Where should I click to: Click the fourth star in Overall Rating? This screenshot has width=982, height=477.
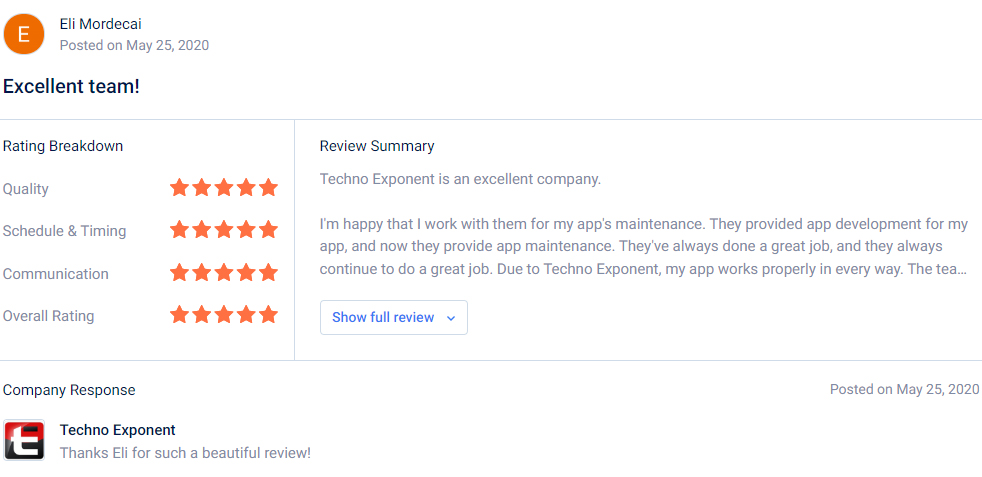coord(246,314)
